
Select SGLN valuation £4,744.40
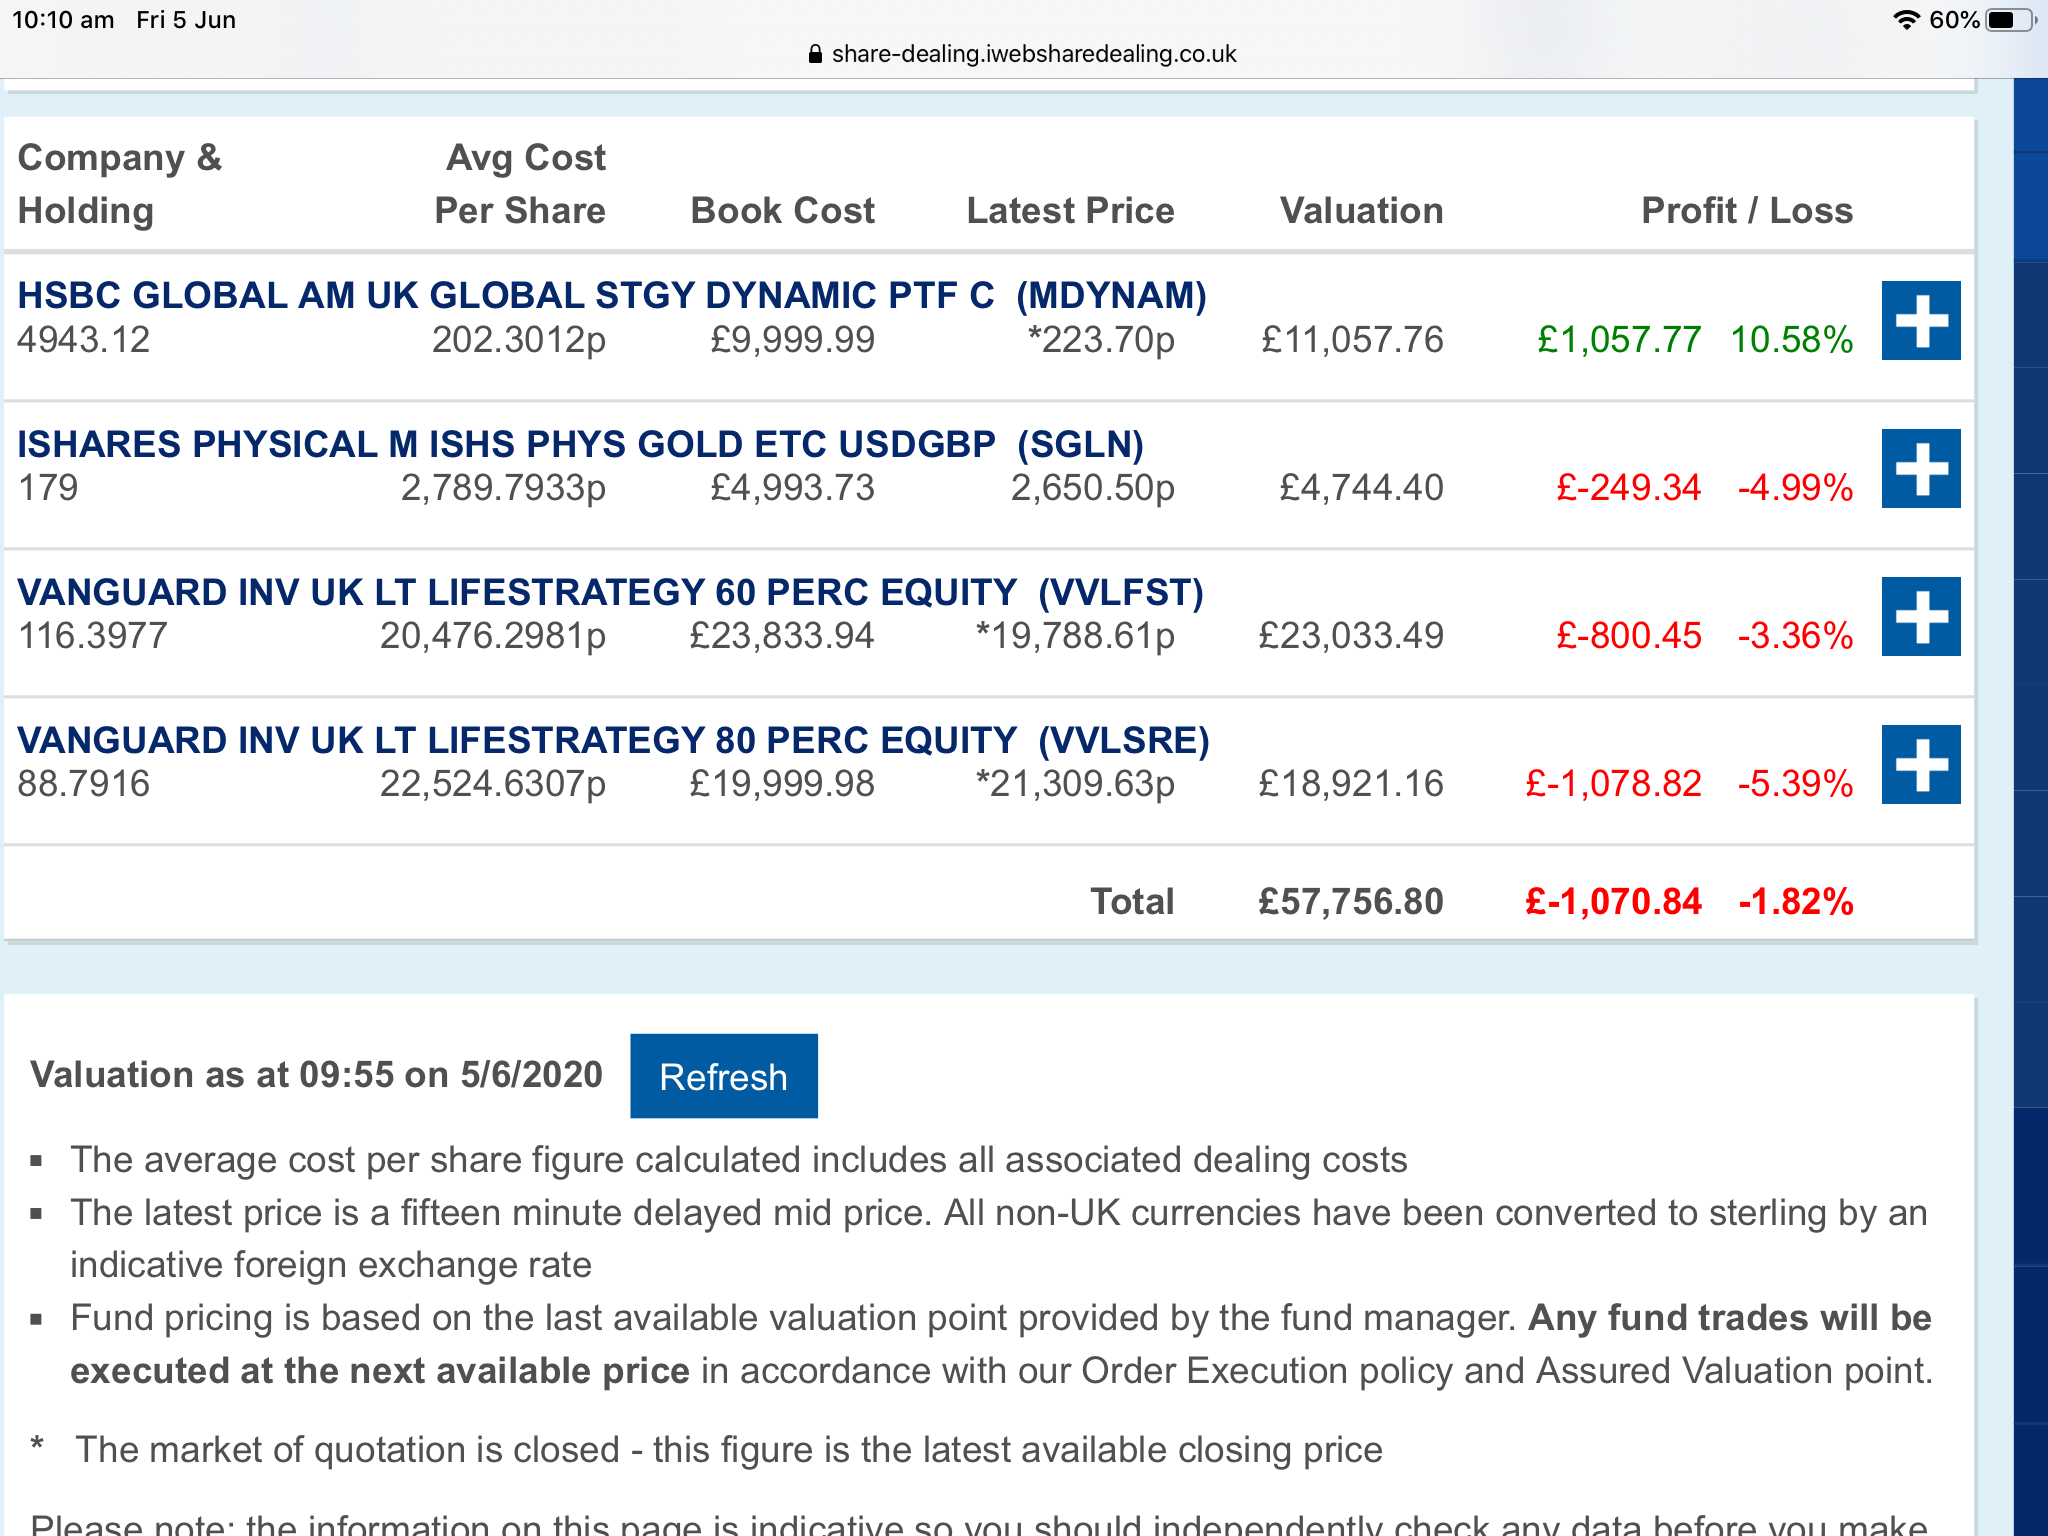click(x=1362, y=488)
